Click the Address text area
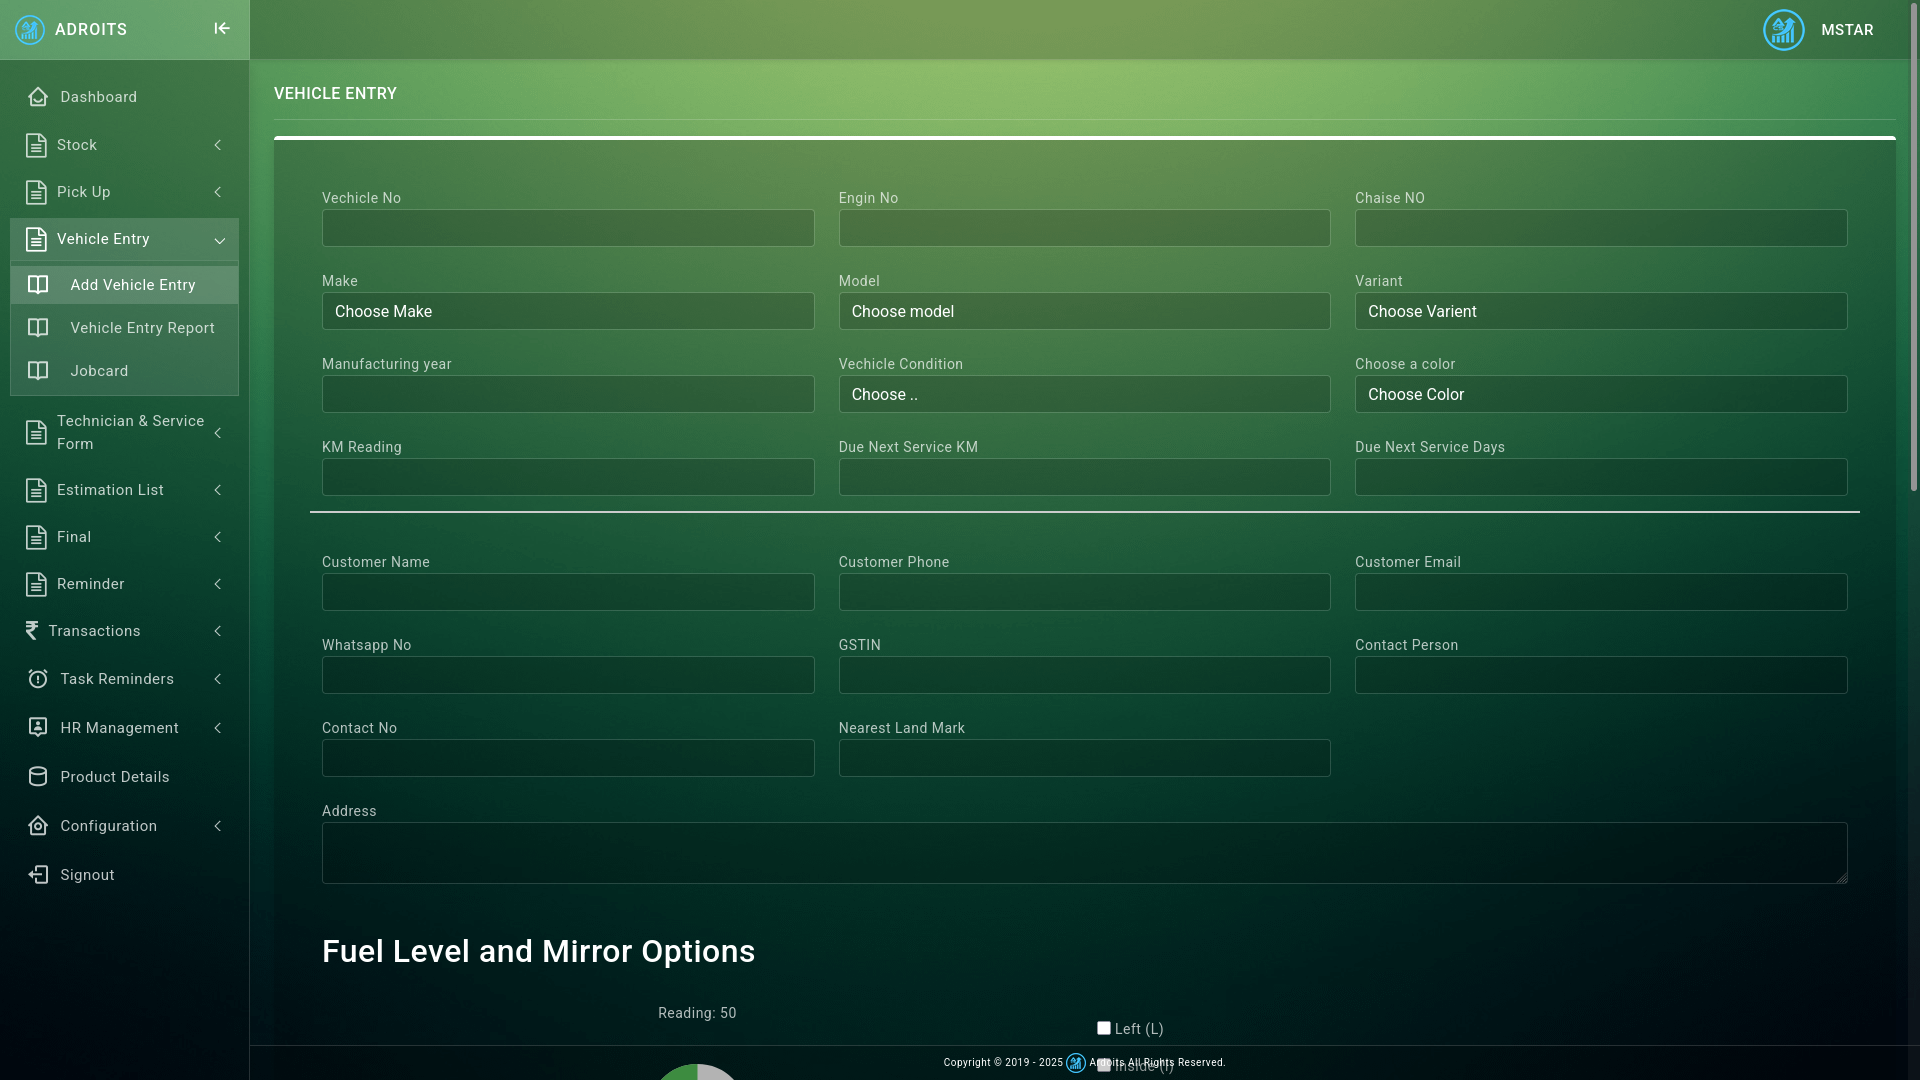 click(1084, 853)
